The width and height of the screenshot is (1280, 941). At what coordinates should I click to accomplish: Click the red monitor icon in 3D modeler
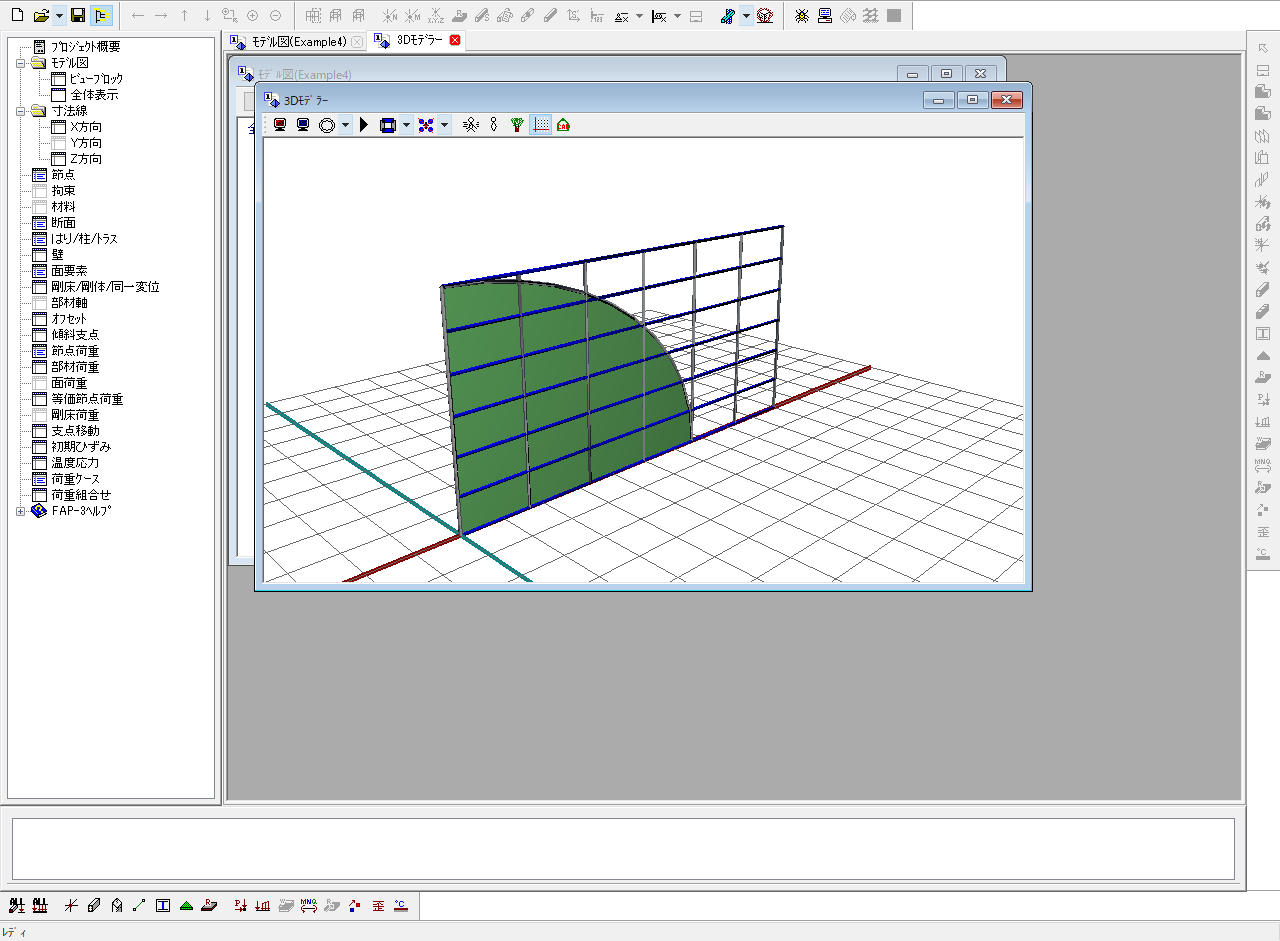pos(280,125)
